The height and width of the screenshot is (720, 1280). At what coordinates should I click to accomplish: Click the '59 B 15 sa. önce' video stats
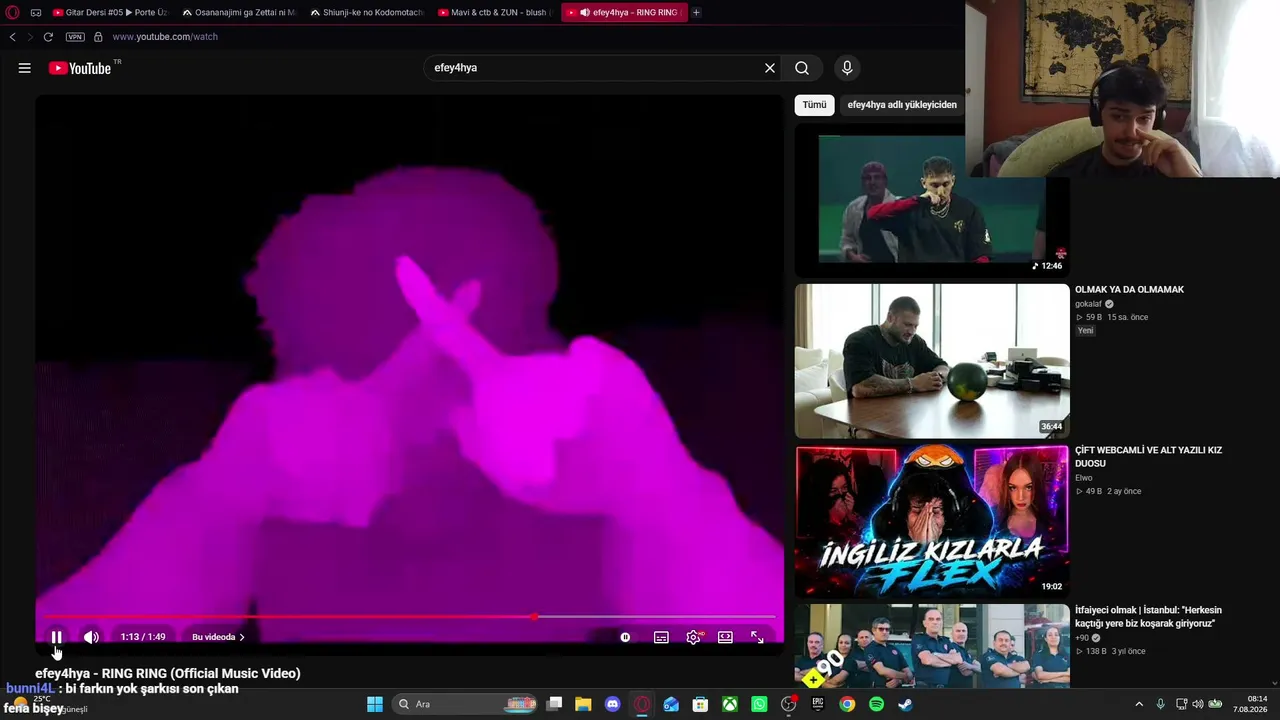pos(1112,318)
